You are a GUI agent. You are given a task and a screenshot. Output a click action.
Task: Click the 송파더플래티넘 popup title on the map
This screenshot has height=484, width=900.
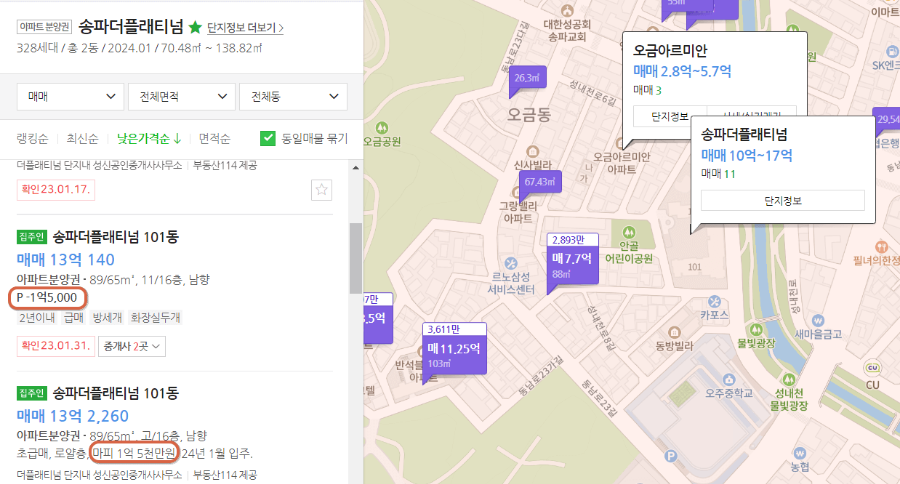[x=744, y=135]
